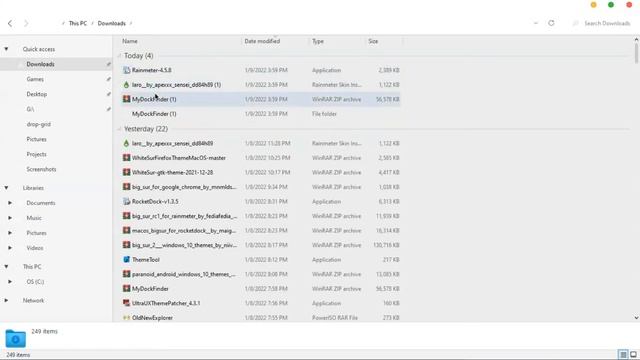Open Desktop in Quick access
640x360 pixels.
[x=37, y=94]
